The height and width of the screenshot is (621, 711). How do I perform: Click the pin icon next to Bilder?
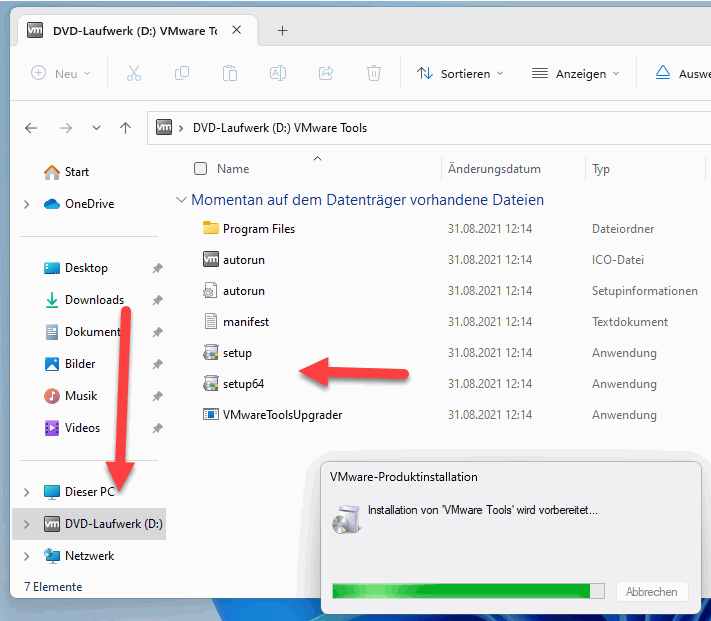[x=157, y=364]
